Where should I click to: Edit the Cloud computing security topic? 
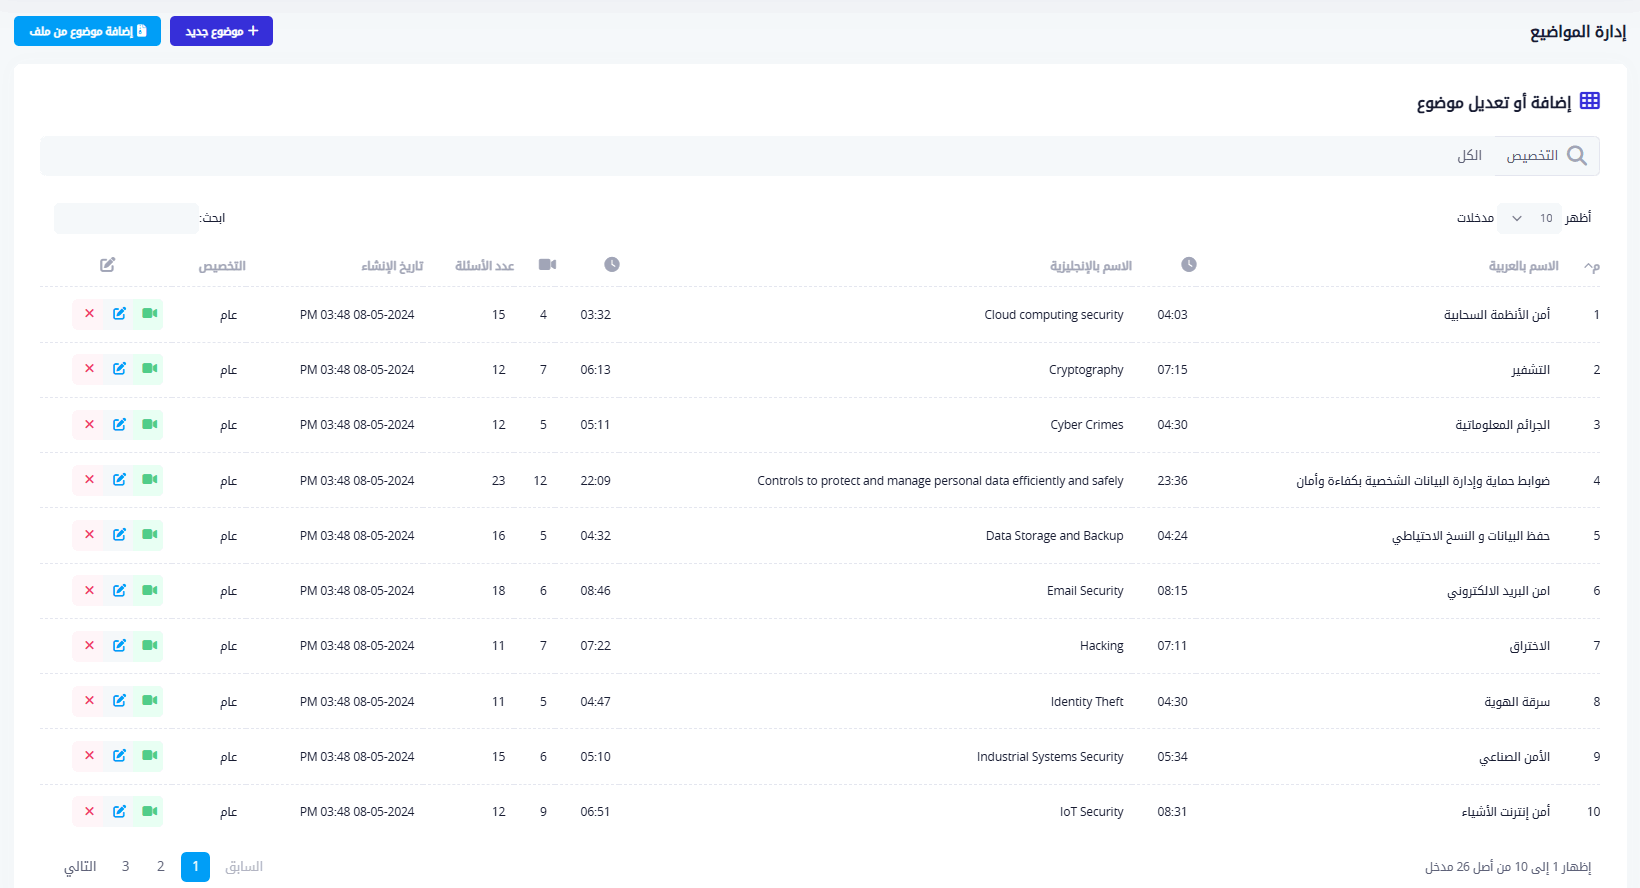pos(119,314)
